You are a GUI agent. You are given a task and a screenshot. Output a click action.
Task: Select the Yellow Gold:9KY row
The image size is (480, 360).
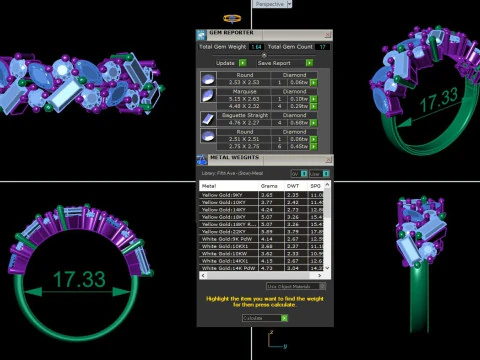(262, 195)
